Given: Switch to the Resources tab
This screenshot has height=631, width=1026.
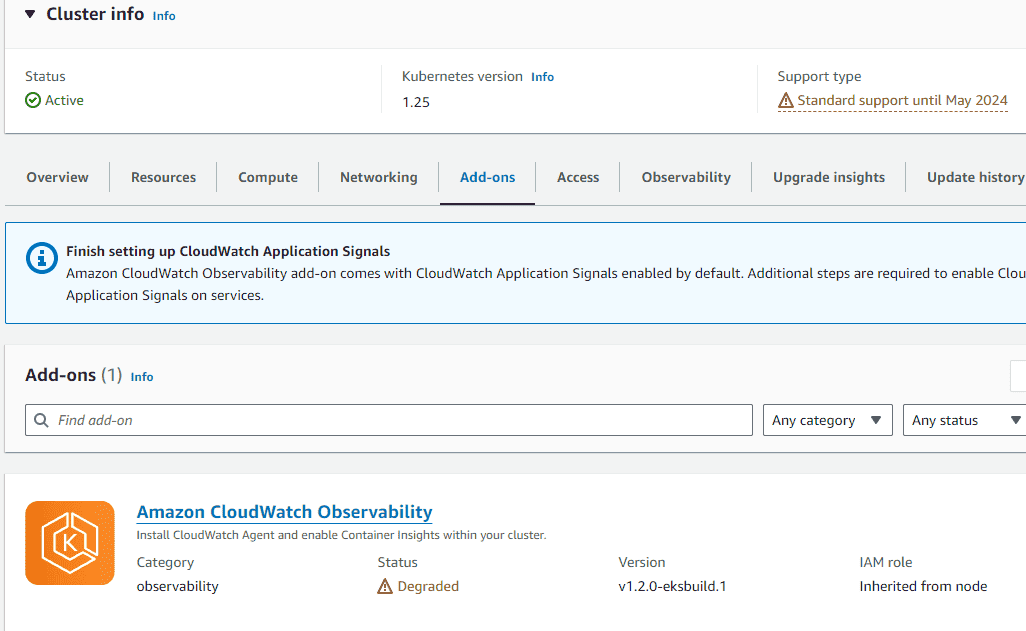Looking at the screenshot, I should point(163,177).
